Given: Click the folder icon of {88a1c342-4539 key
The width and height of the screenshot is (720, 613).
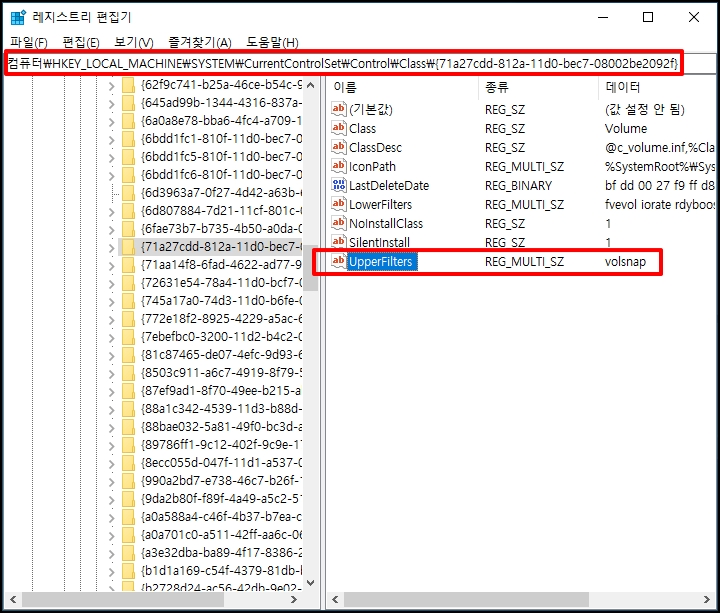Looking at the screenshot, I should click(129, 409).
